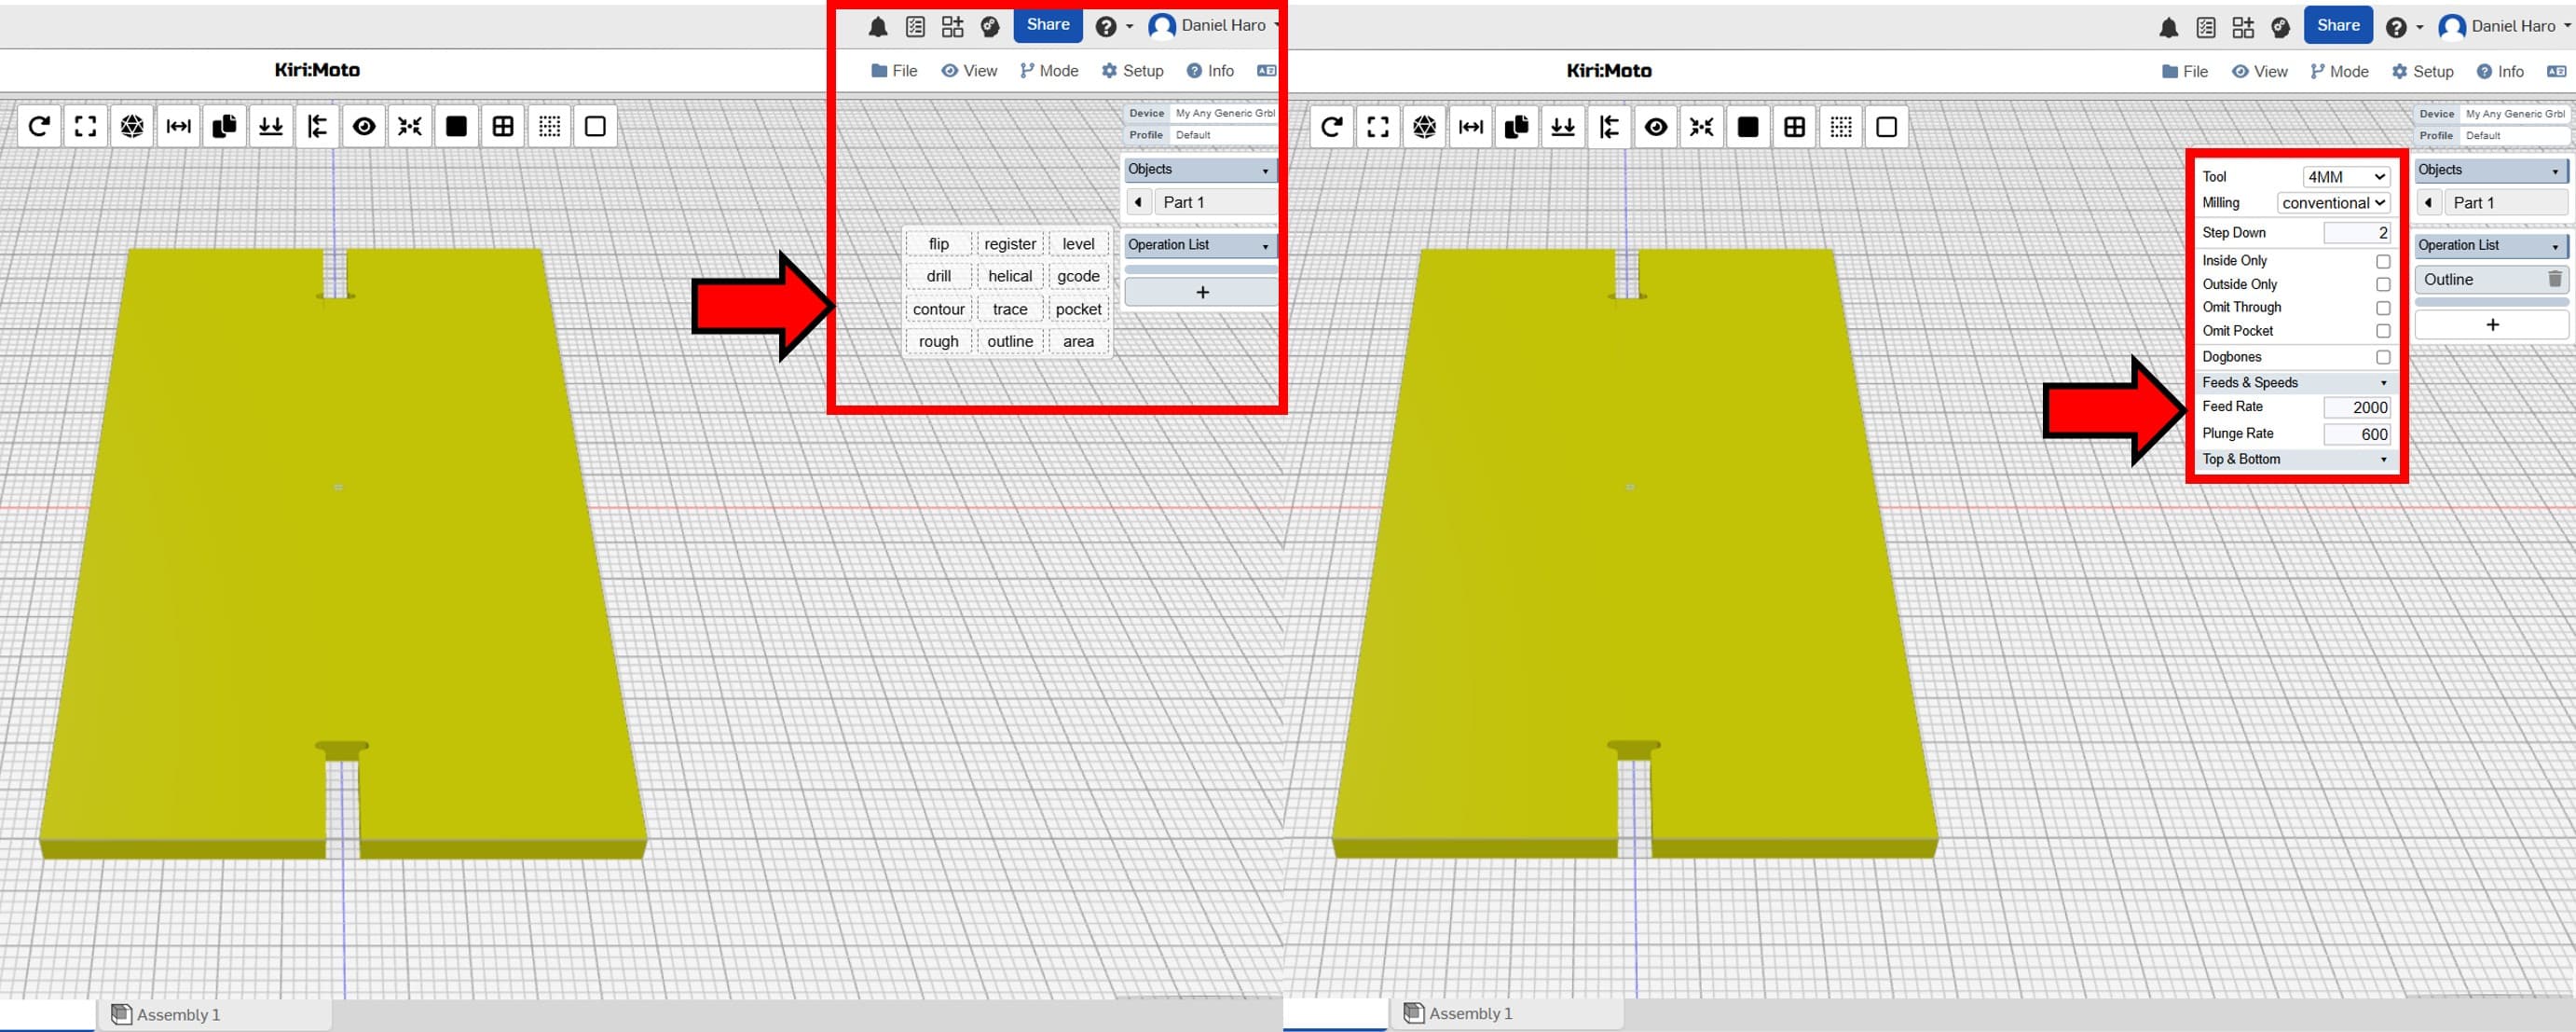The height and width of the screenshot is (1032, 2576).
Task: Add the pocket operation
Action: tap(1078, 309)
